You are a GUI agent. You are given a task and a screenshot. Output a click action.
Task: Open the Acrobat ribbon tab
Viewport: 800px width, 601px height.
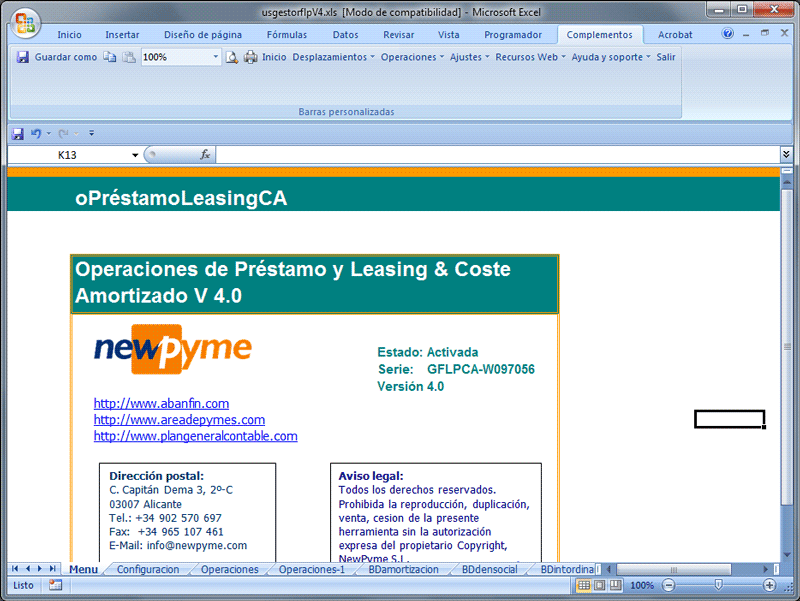675,35
